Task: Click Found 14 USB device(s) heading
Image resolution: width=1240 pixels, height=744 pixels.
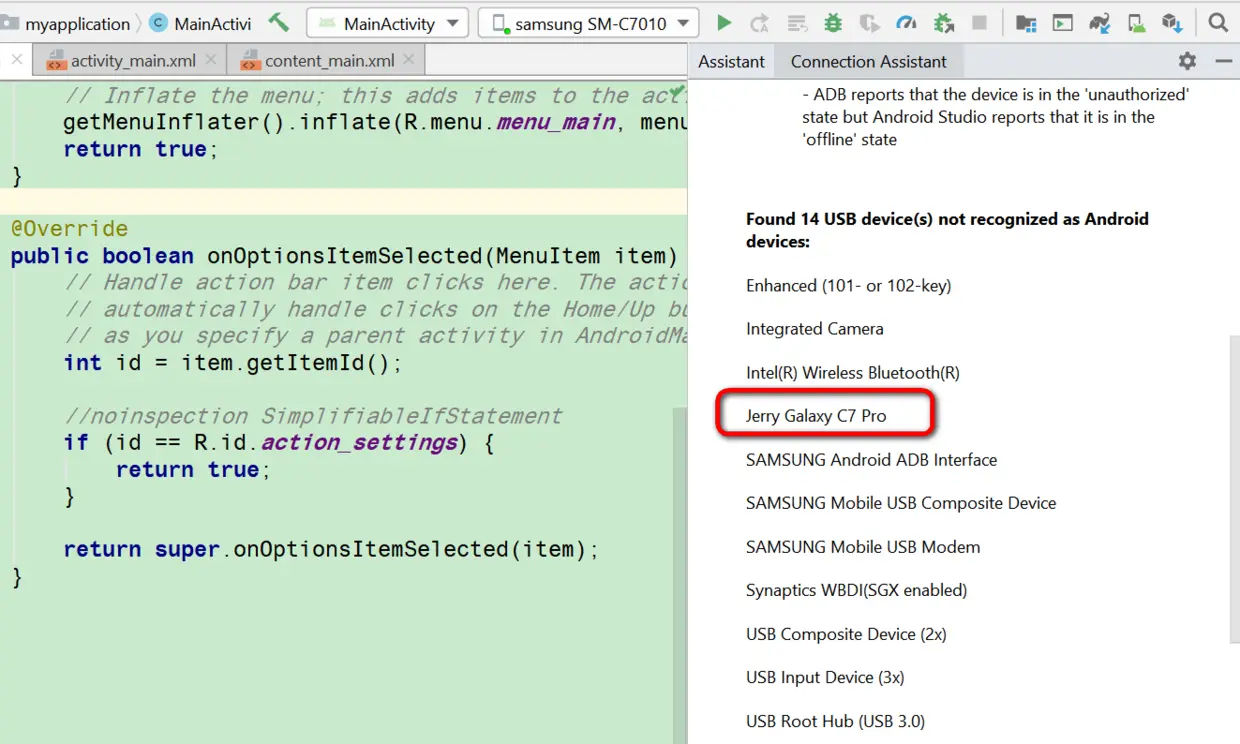Action: click(x=947, y=230)
